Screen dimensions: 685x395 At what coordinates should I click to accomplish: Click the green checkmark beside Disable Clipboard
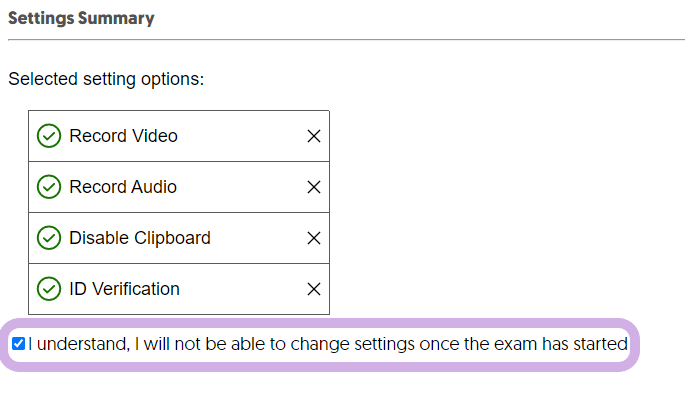tap(49, 238)
